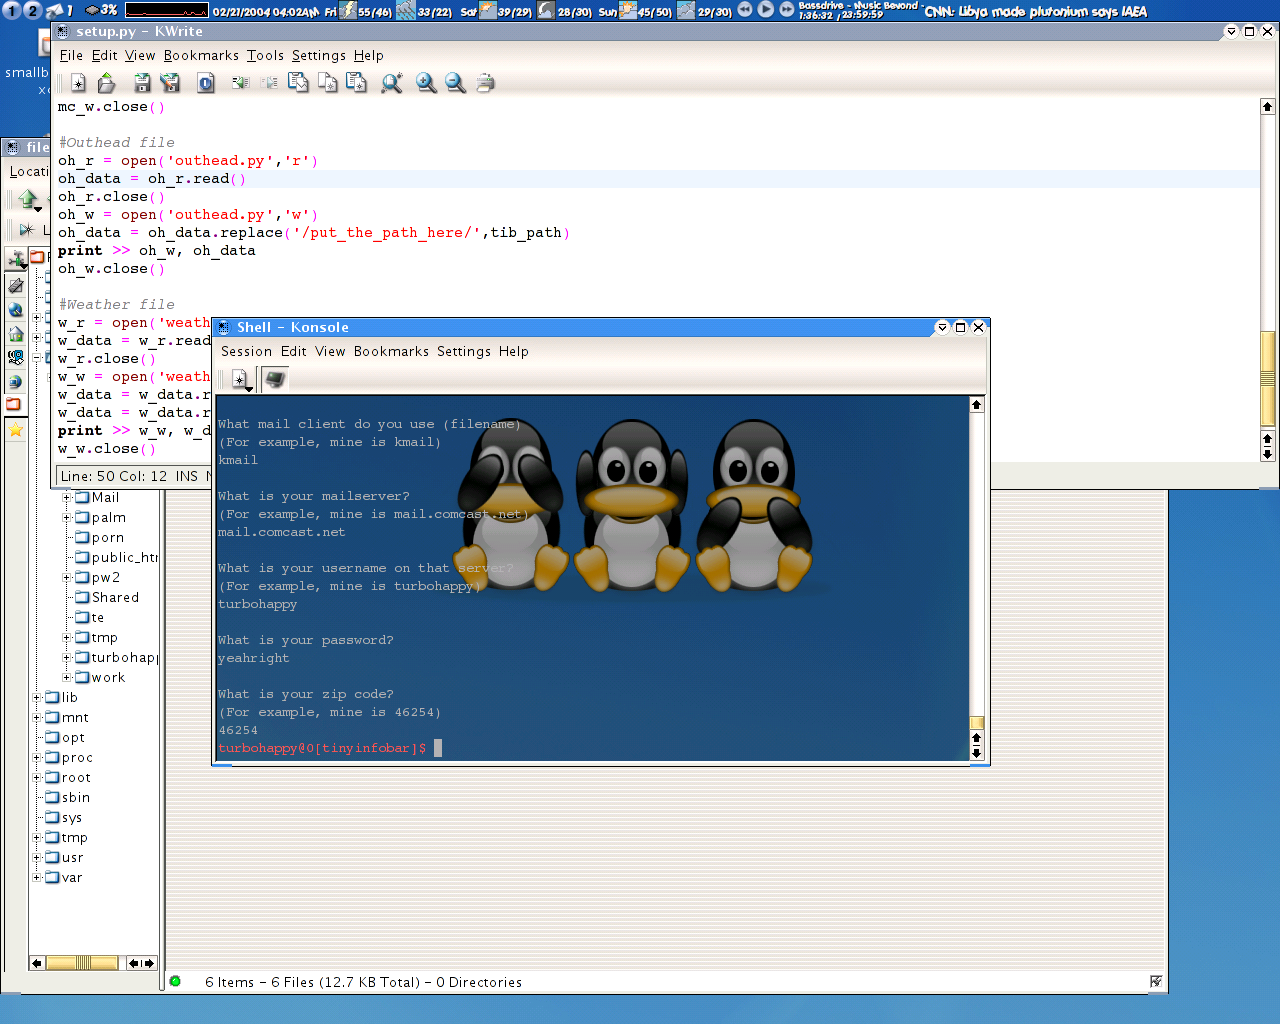Image resolution: width=1280 pixels, height=1024 pixels.
Task: Click Konqueror Up green arrow icon
Action: (28, 200)
